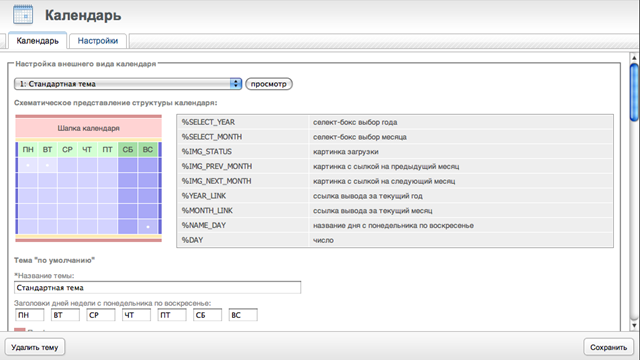Click the просмотр button

click(269, 84)
